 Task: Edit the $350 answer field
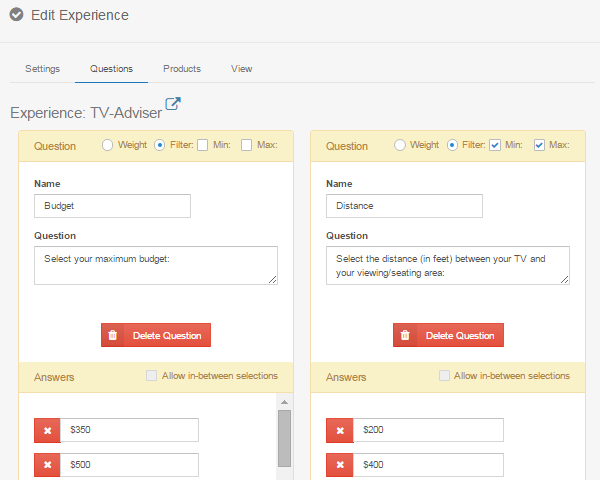(x=129, y=430)
